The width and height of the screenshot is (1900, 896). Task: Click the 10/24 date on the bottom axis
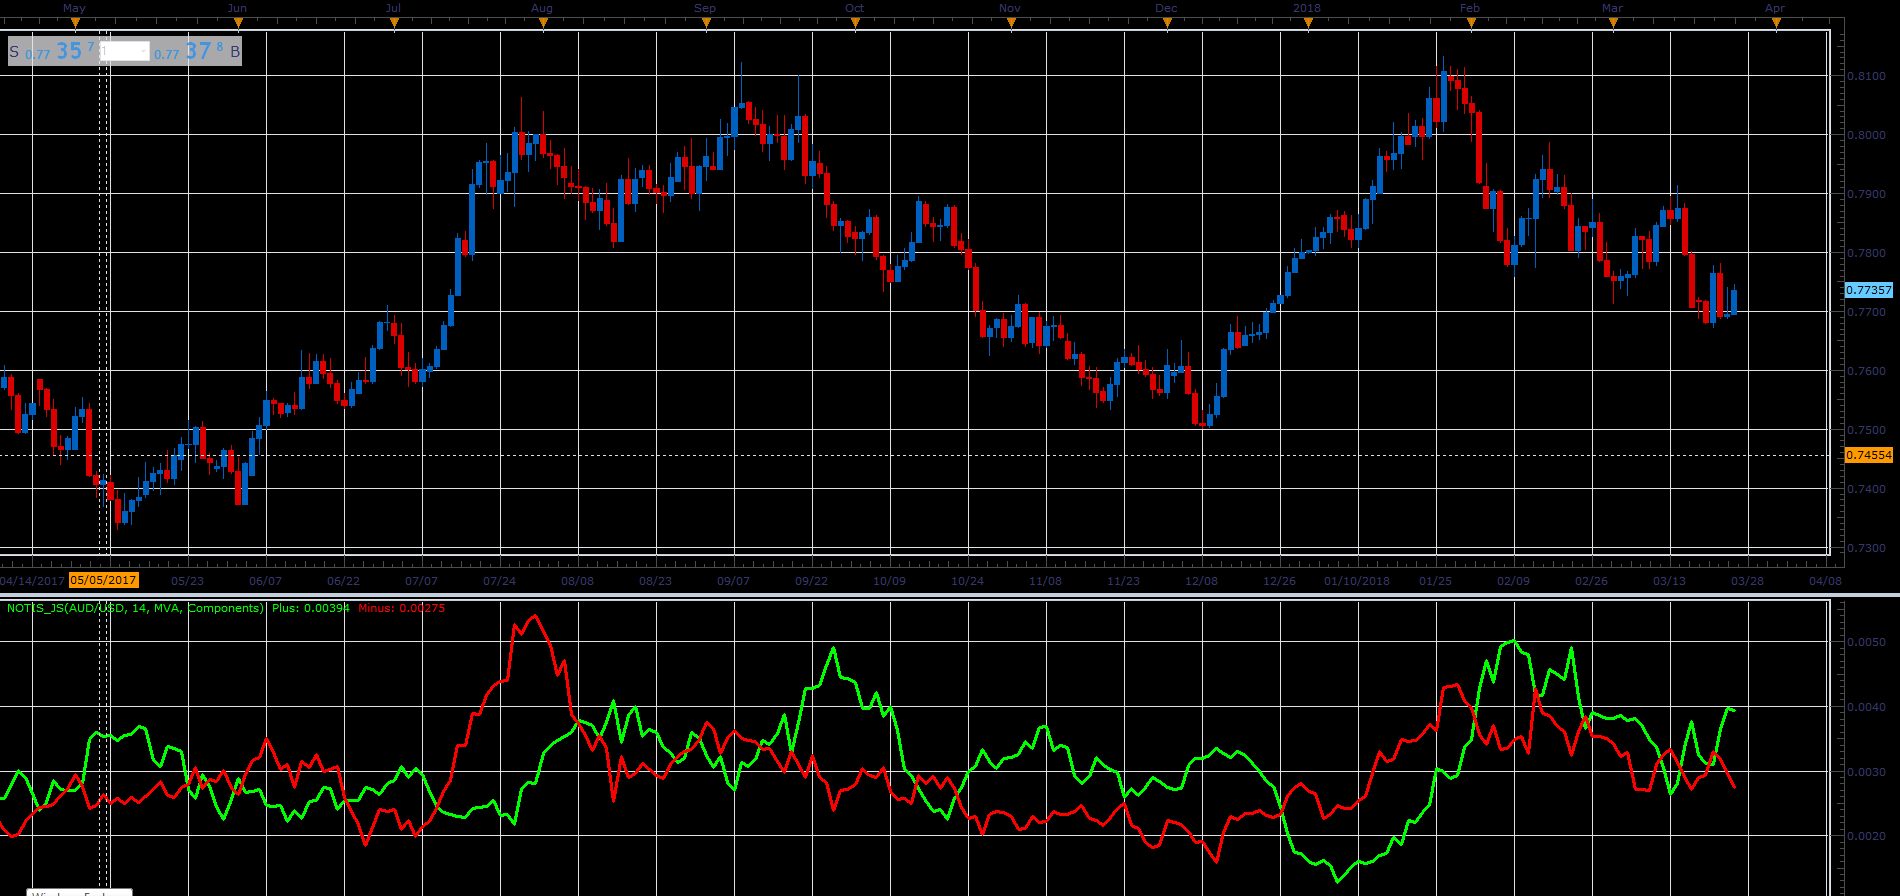[967, 581]
